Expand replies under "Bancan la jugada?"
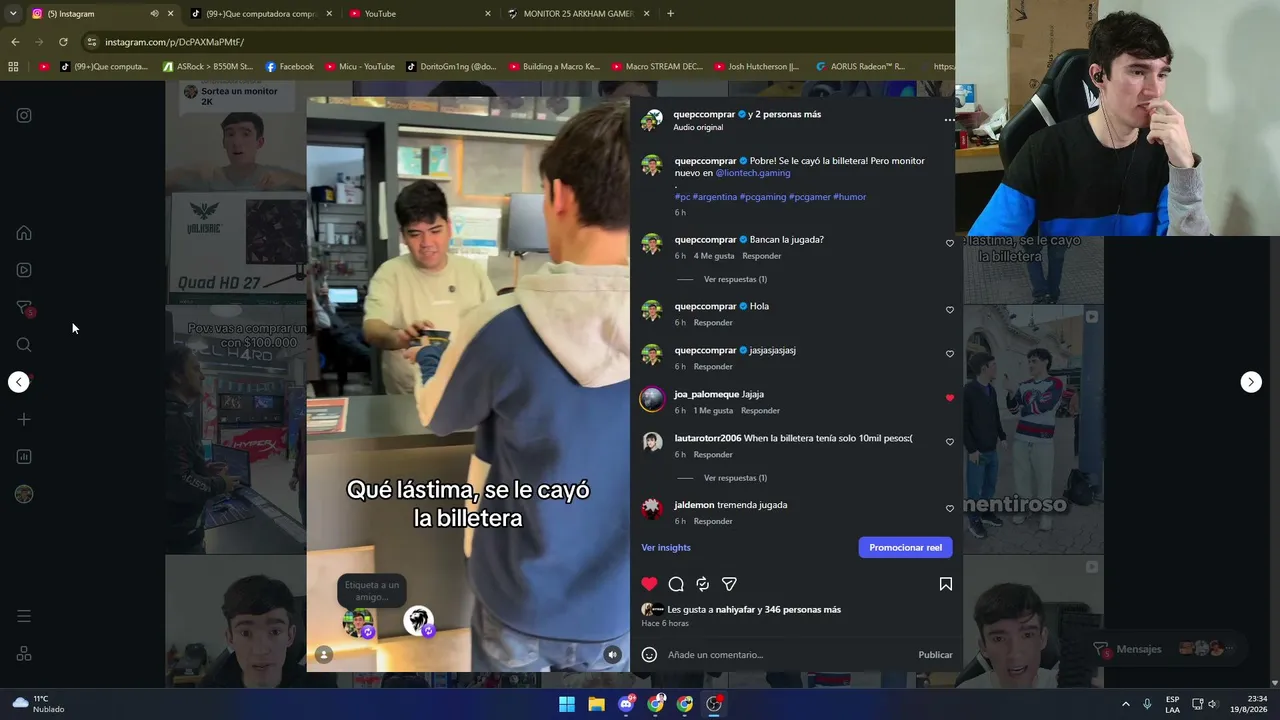The image size is (1280, 720). [735, 280]
